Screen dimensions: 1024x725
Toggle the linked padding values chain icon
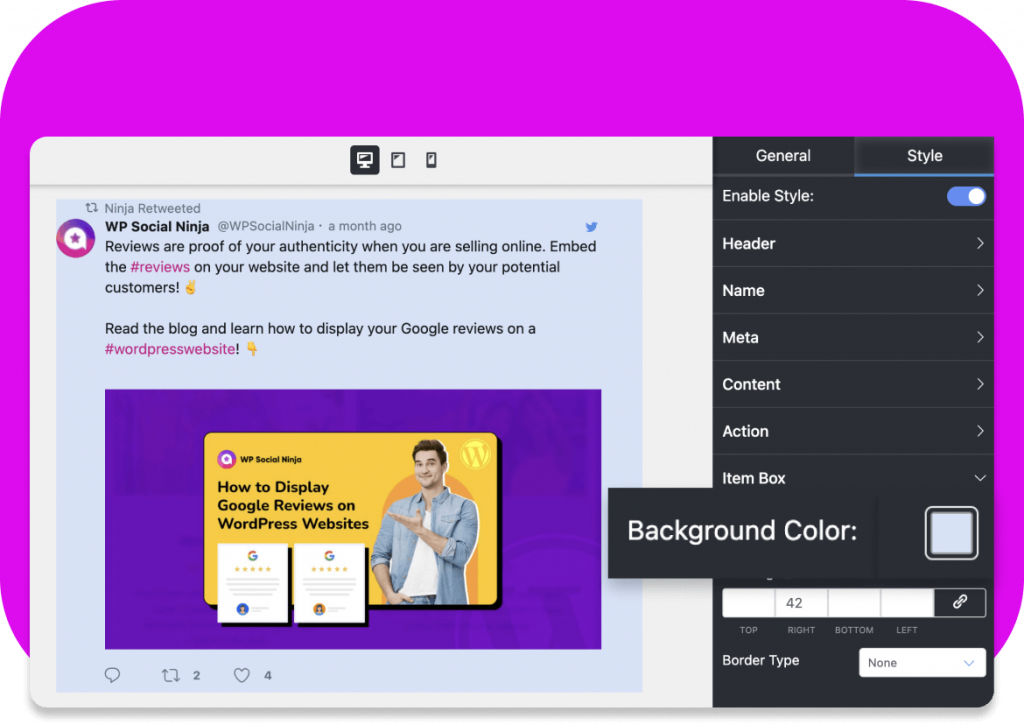coord(959,602)
